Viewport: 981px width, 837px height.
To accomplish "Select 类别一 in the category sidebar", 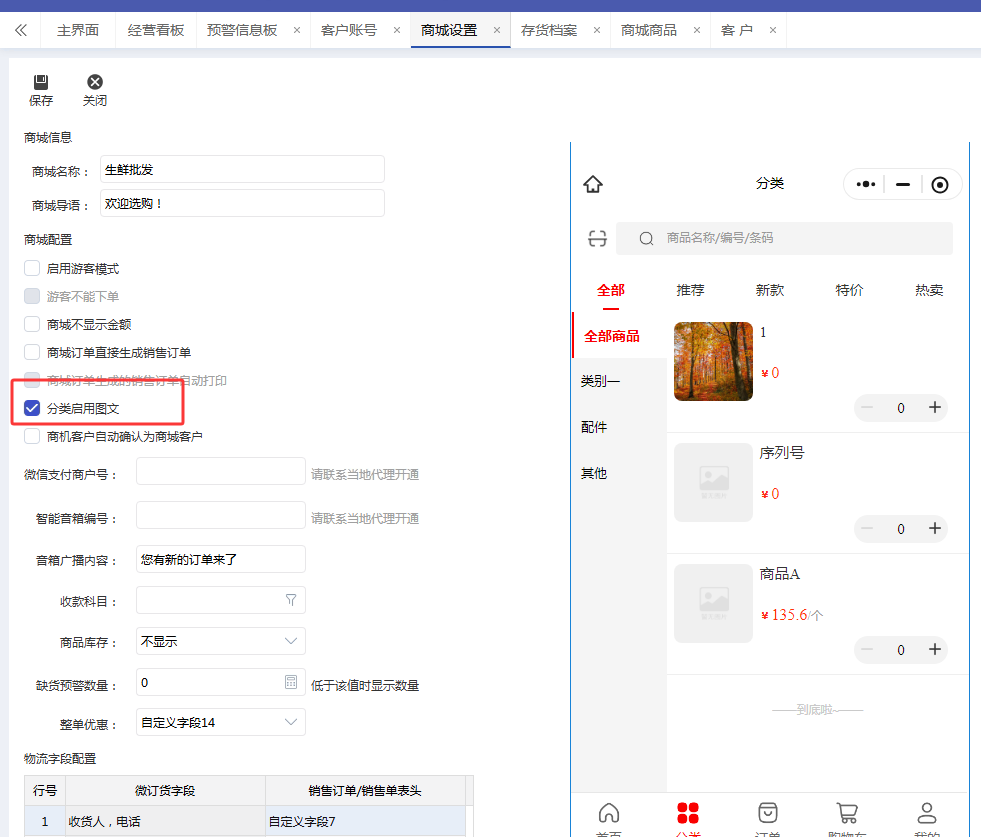I will (601, 381).
